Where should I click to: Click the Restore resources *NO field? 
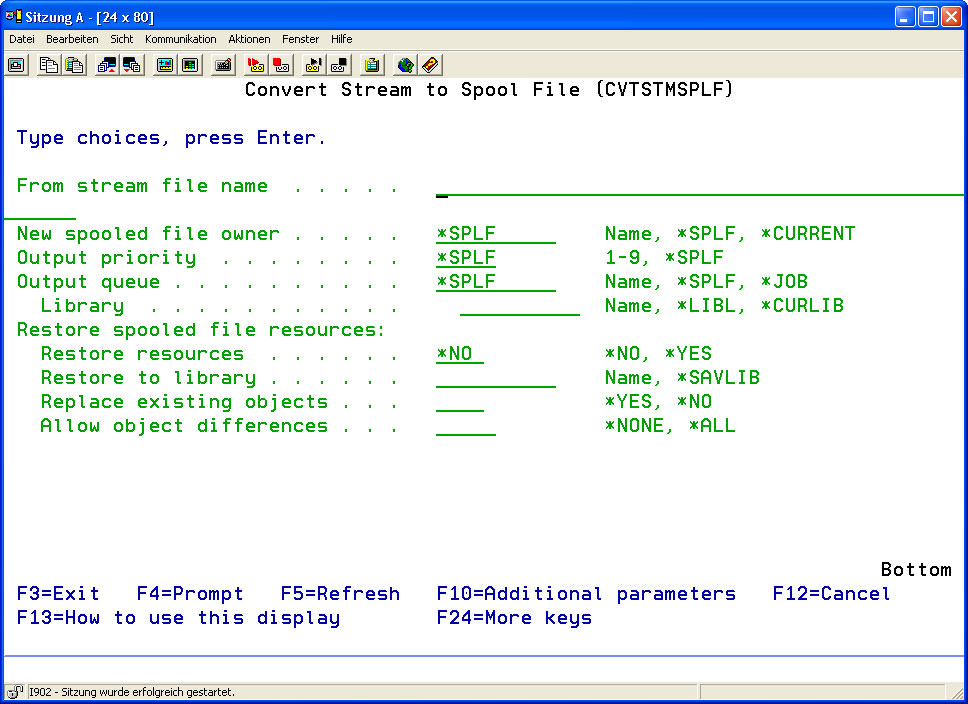pos(460,354)
